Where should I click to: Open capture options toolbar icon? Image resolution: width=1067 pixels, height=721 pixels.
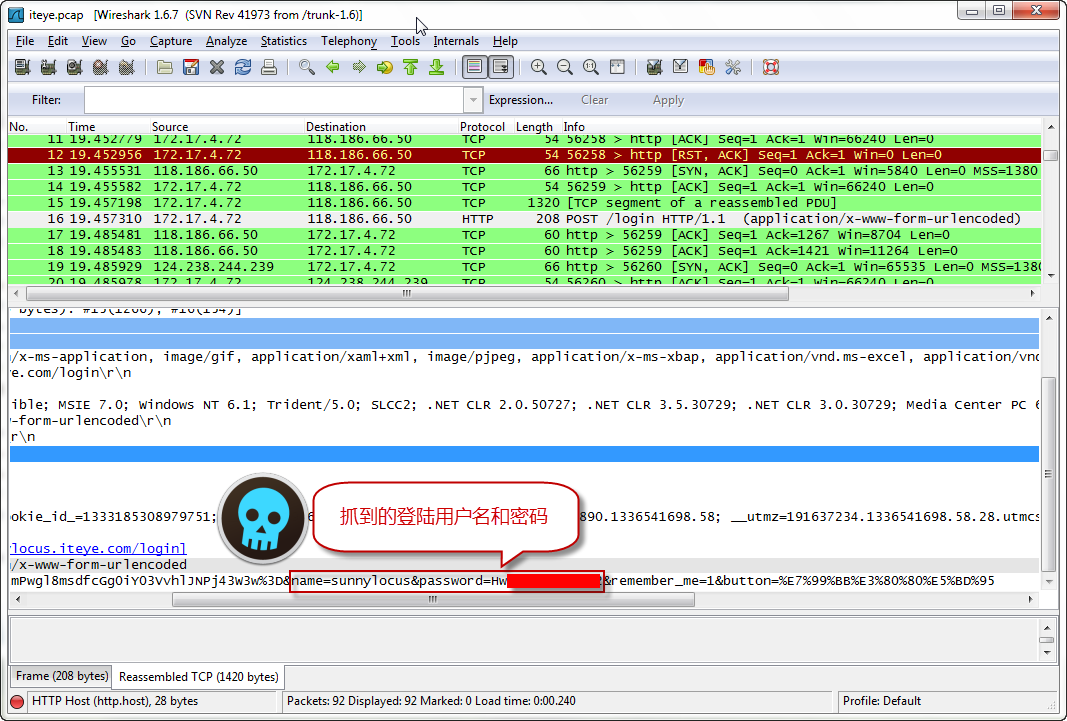click(48, 67)
